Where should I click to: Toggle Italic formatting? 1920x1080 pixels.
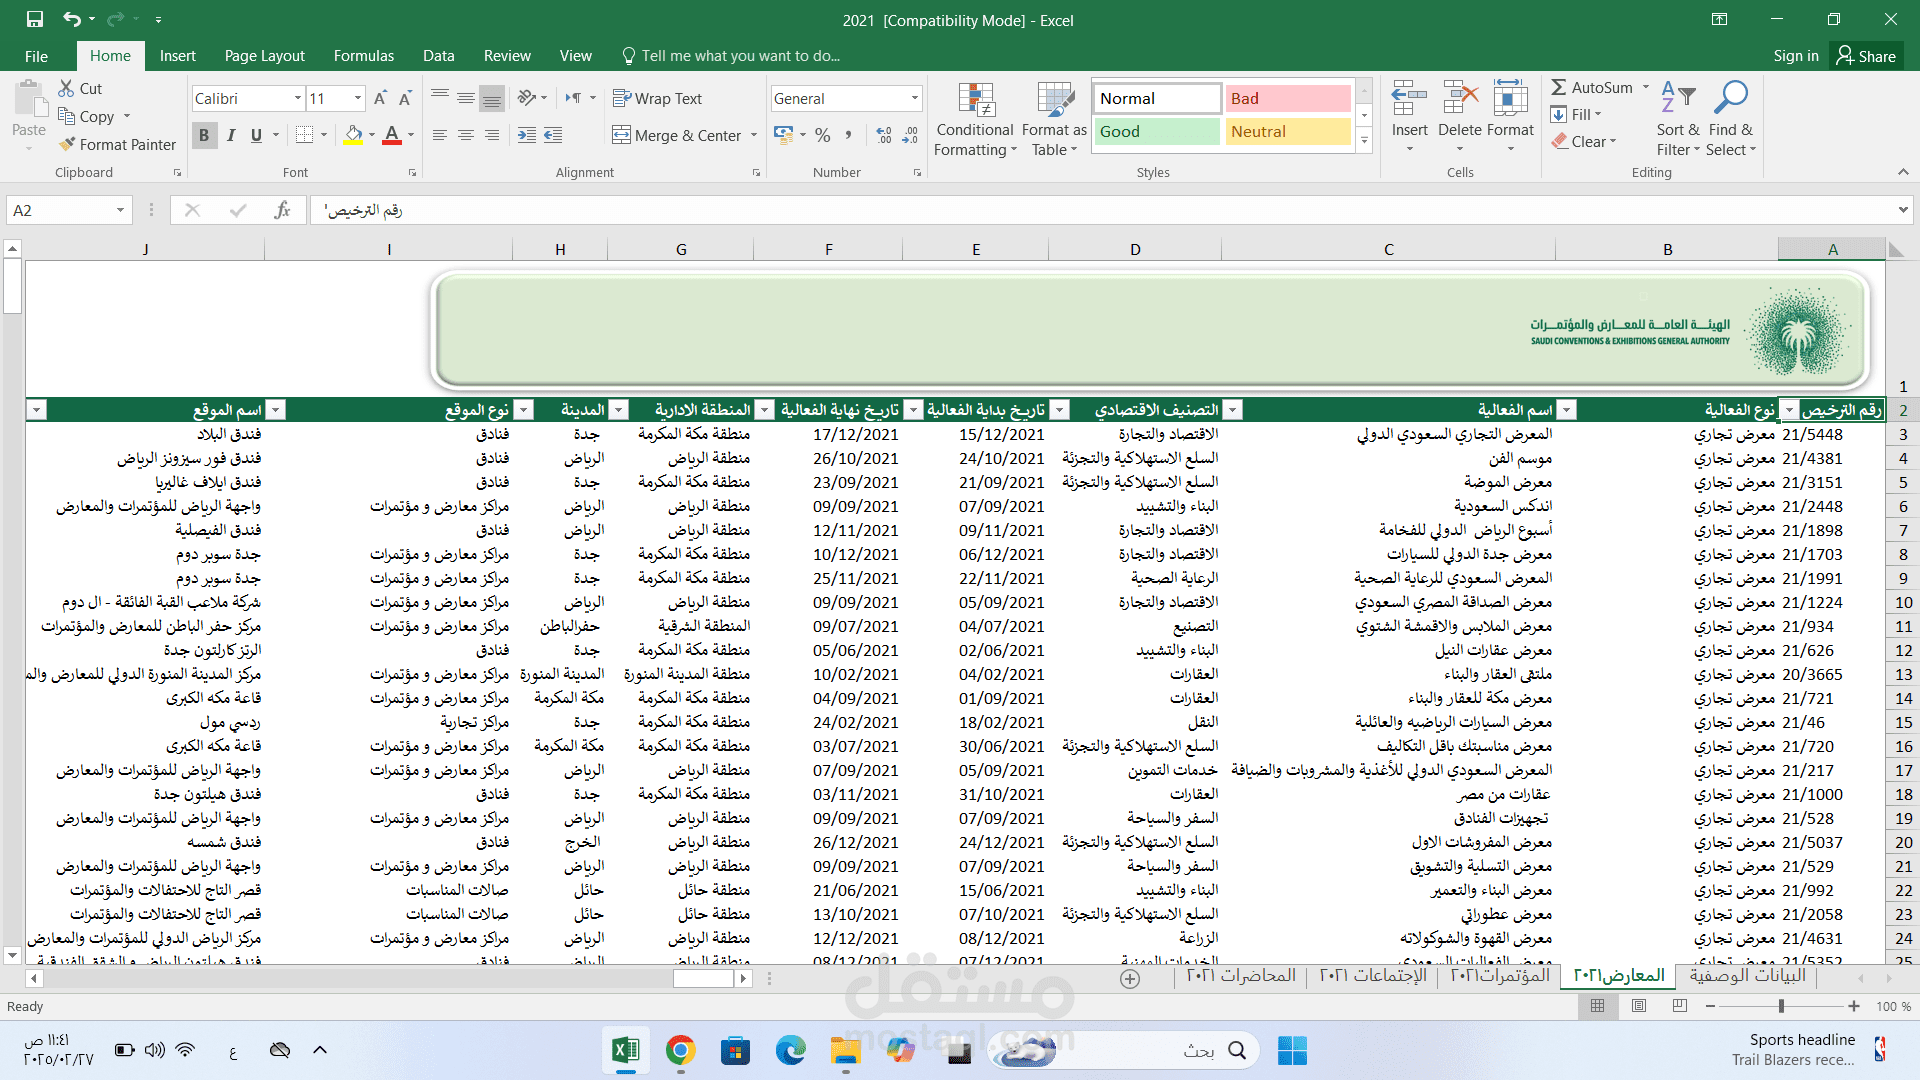pos(231,135)
